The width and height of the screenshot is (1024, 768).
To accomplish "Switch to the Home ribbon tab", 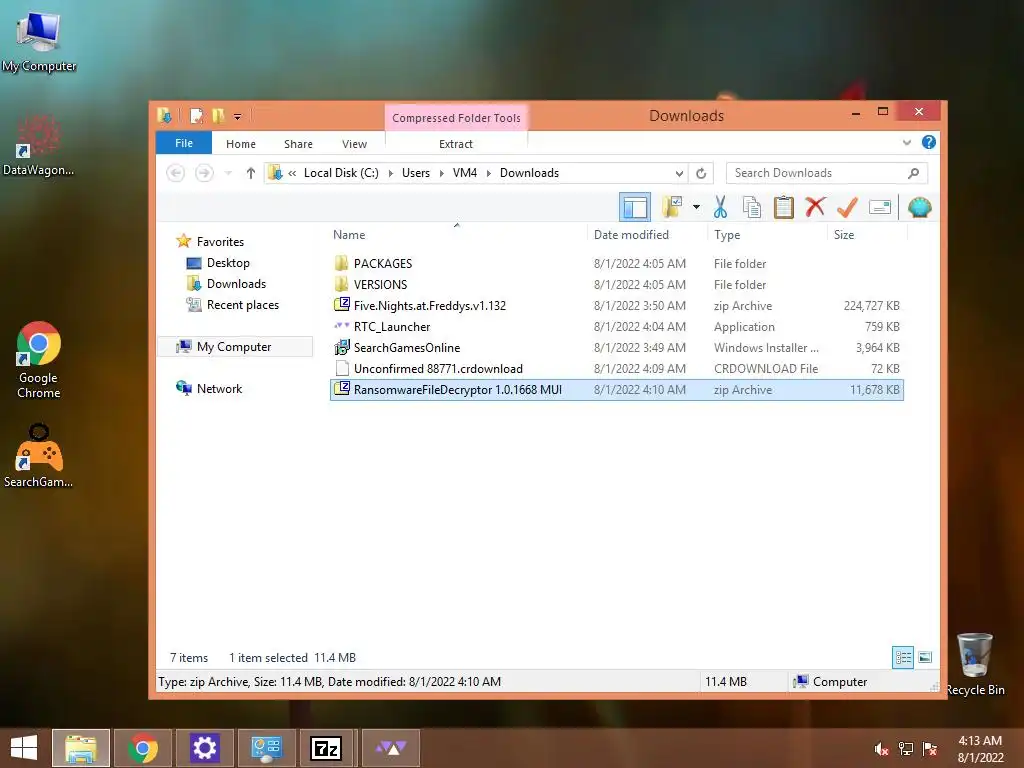I will tap(241, 144).
